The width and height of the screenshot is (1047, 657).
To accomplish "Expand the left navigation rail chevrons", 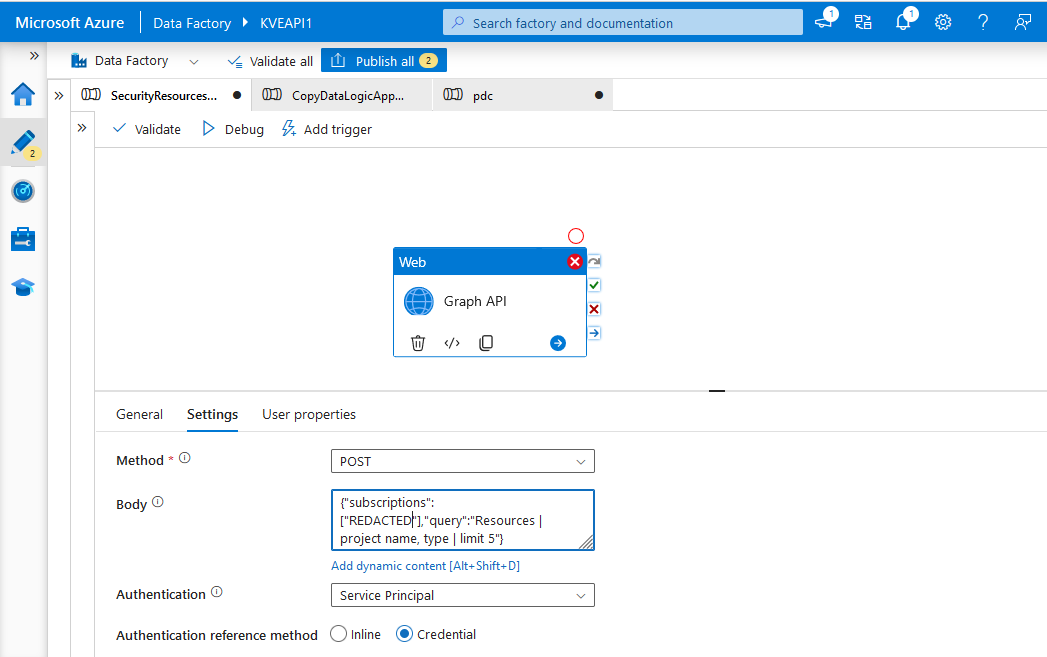I will 34,56.
